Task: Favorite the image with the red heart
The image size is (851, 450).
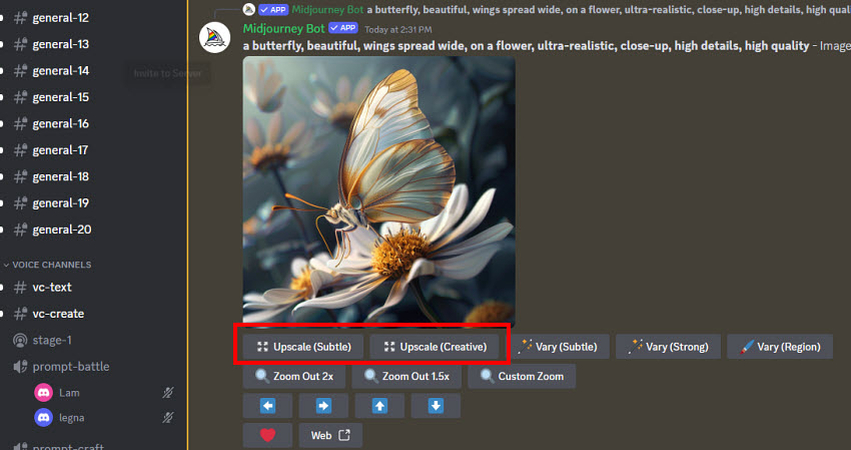Action: tap(268, 435)
